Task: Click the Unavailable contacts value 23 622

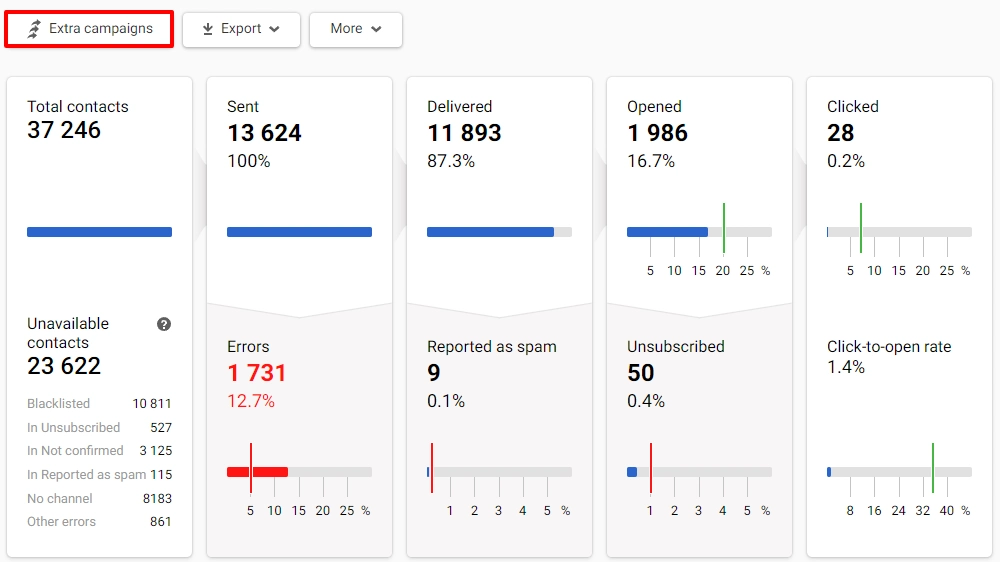Action: click(64, 366)
